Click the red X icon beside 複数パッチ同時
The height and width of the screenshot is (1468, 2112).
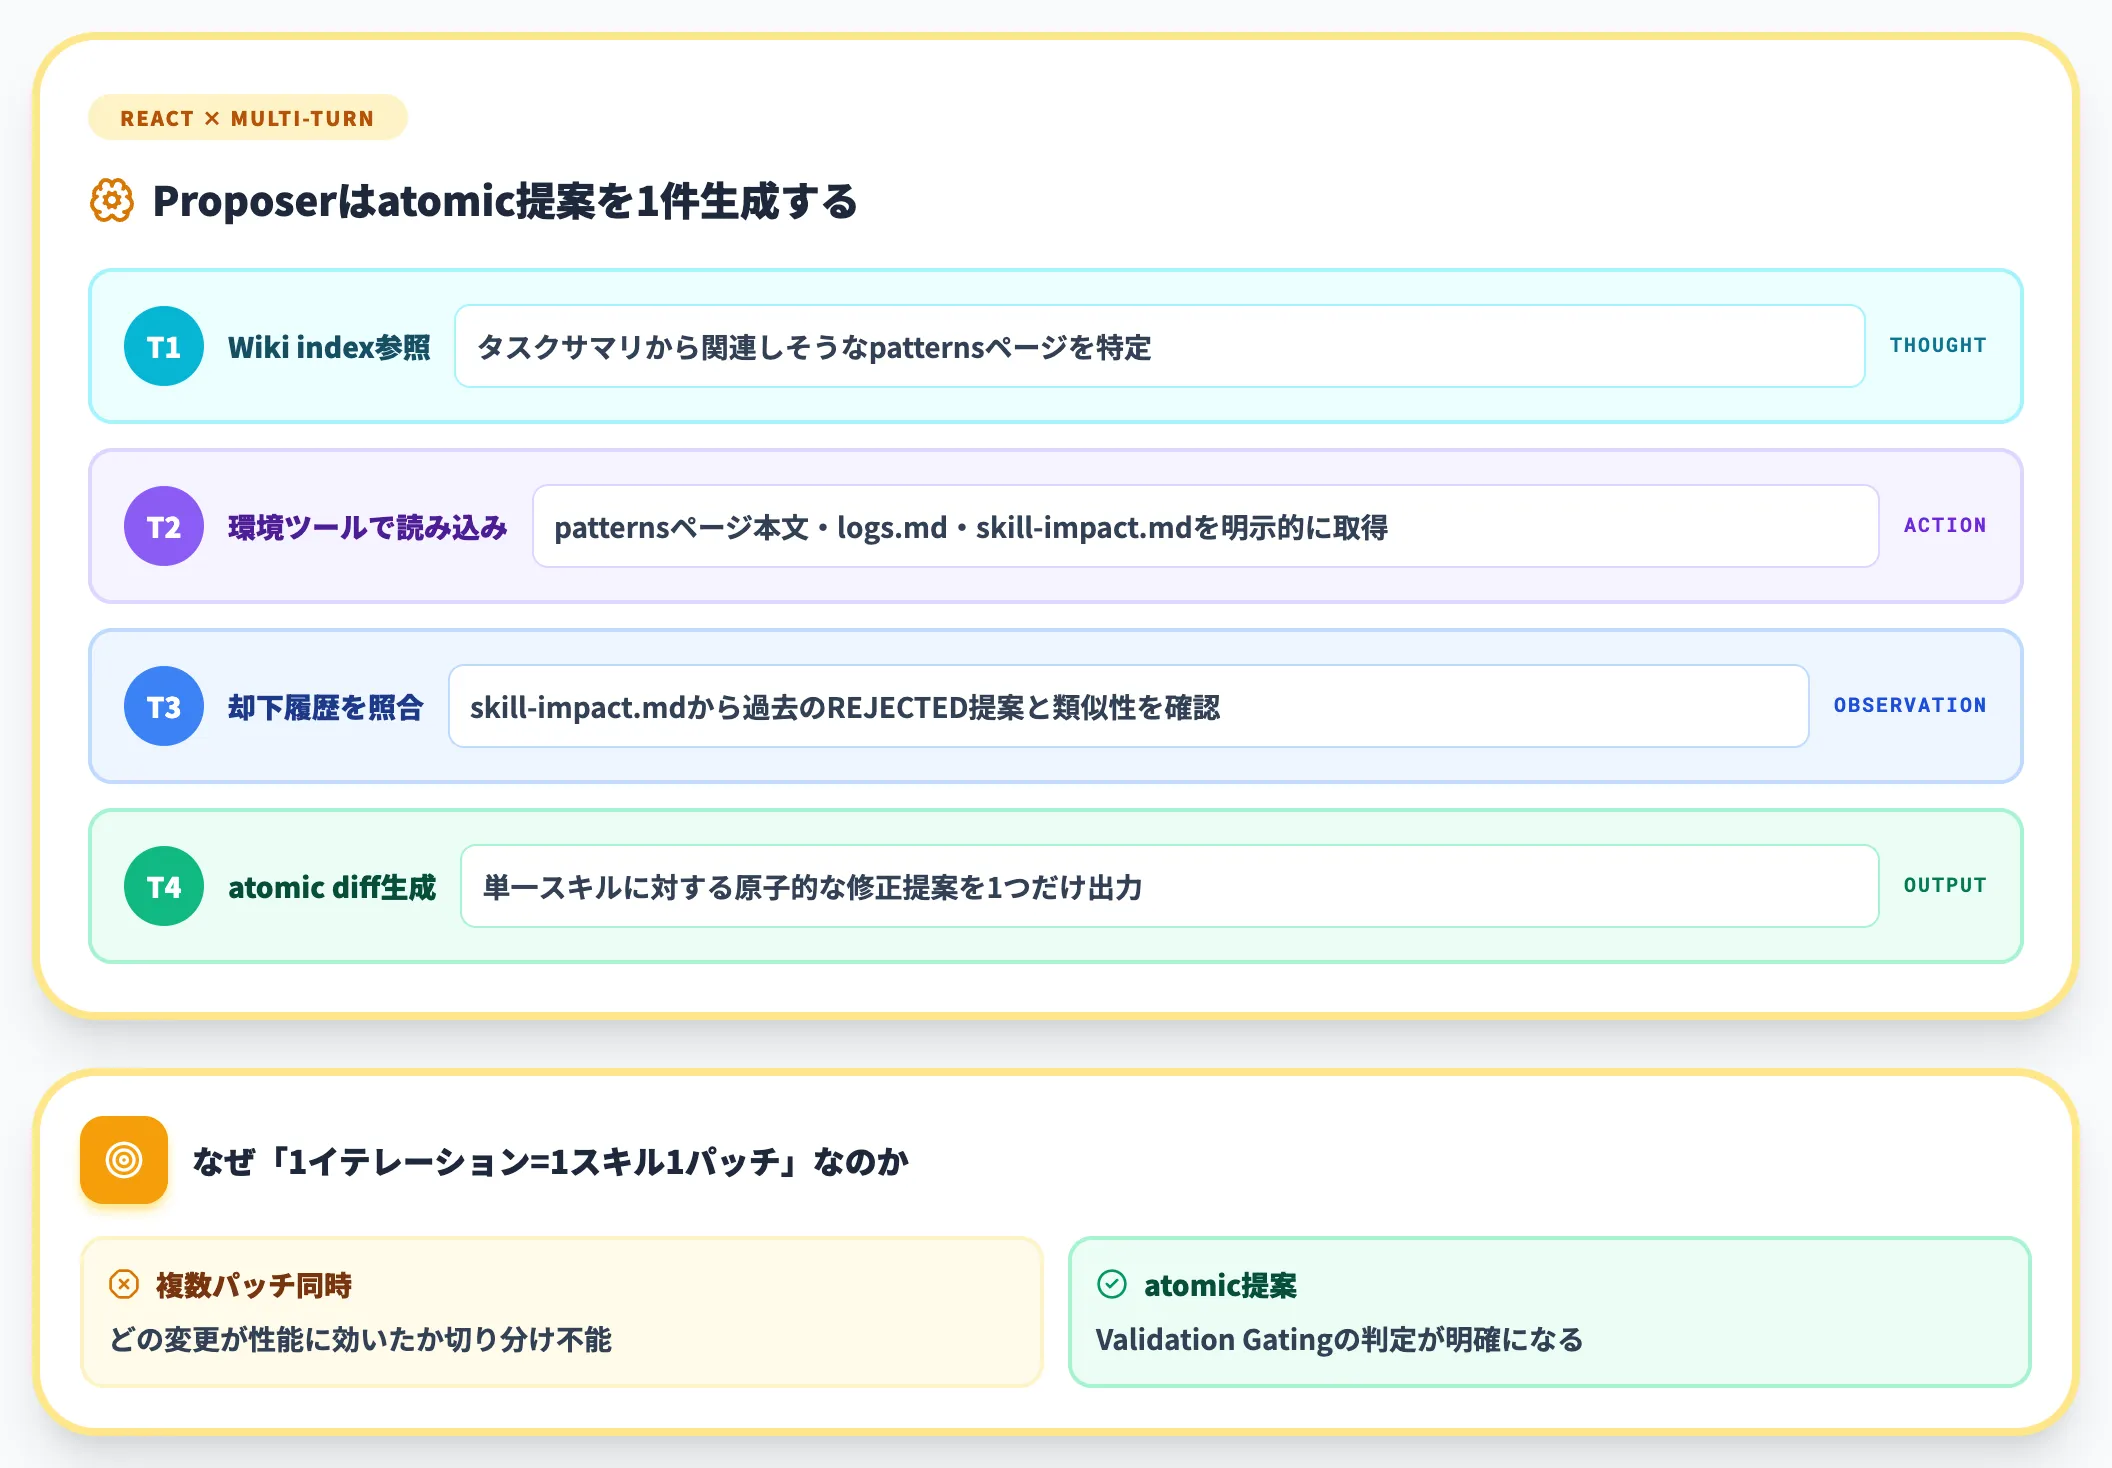(x=124, y=1284)
